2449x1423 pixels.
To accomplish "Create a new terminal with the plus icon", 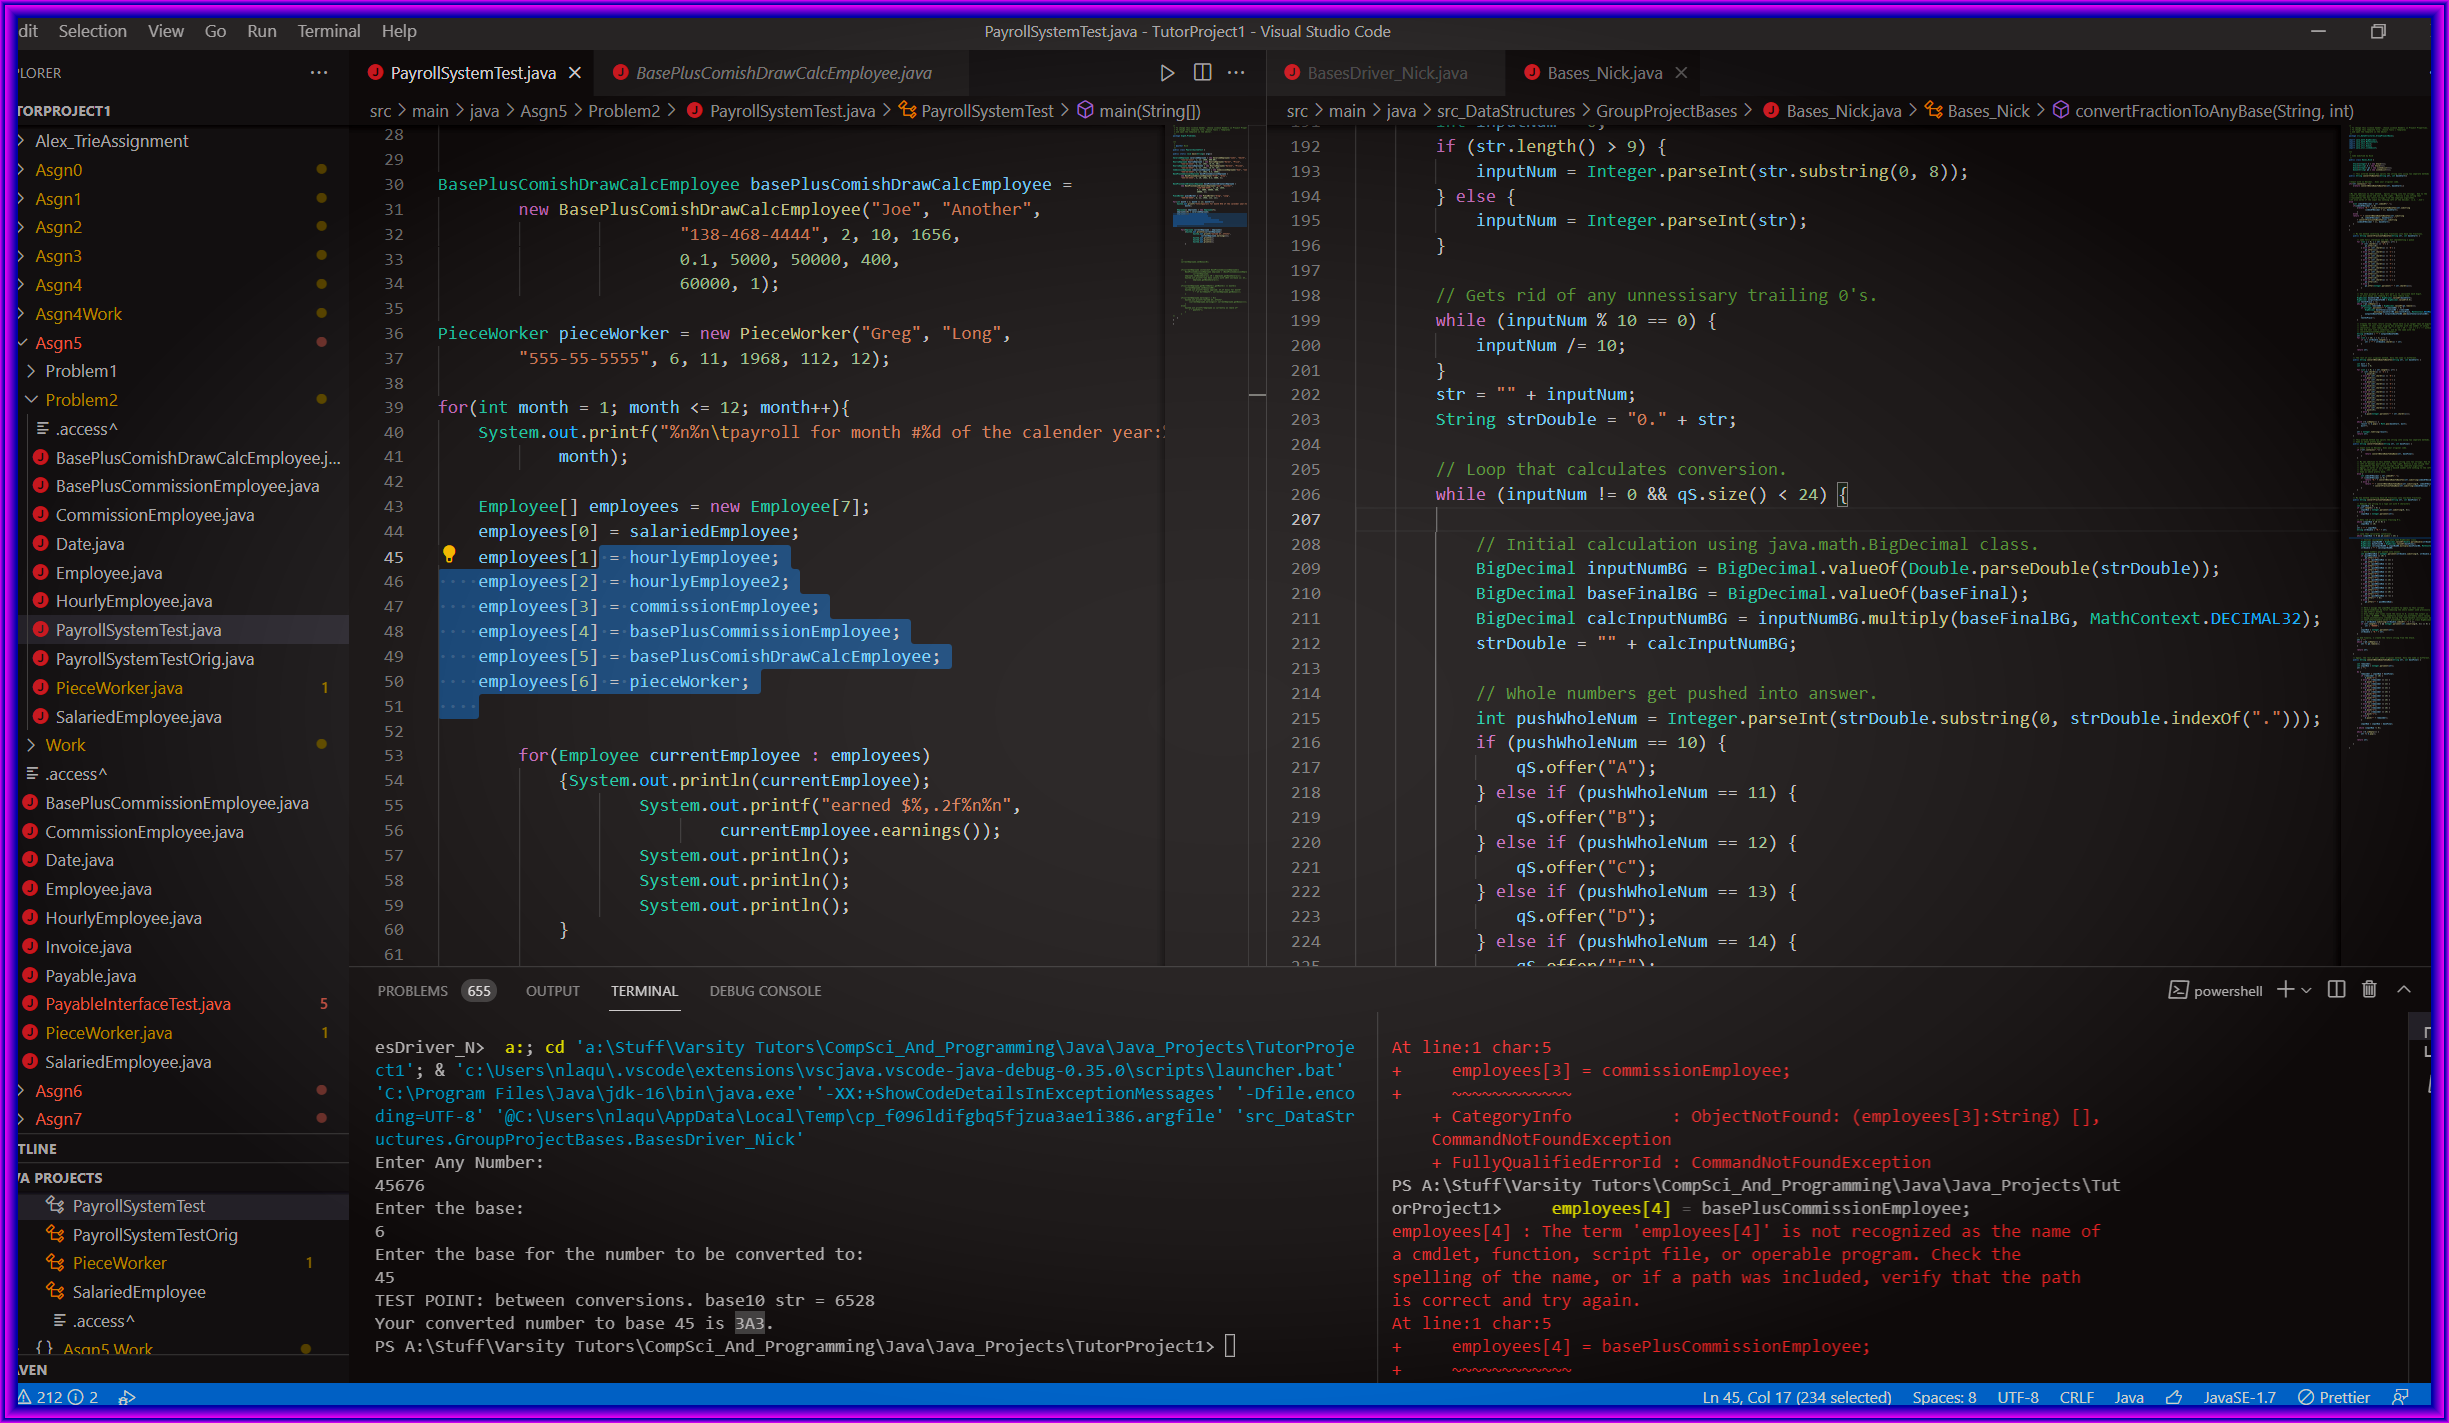I will (2285, 990).
